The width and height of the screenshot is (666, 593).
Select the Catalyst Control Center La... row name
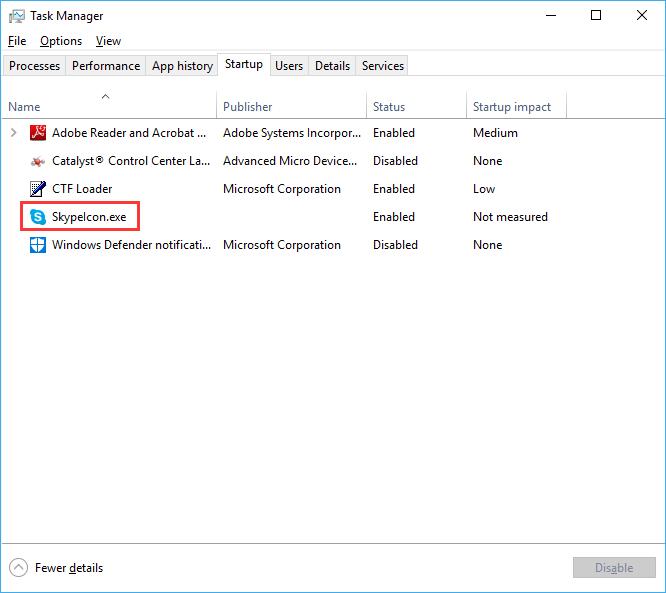point(131,161)
